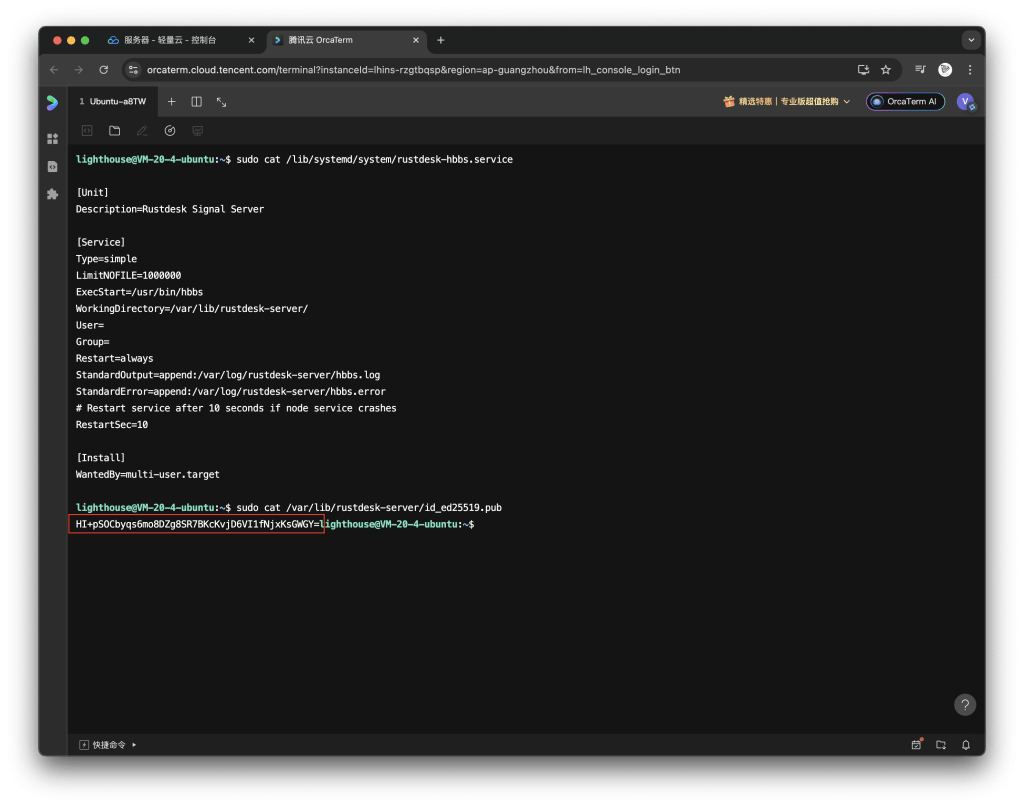Open the task calendar icon in status bar
1024x807 pixels.
click(x=916, y=745)
